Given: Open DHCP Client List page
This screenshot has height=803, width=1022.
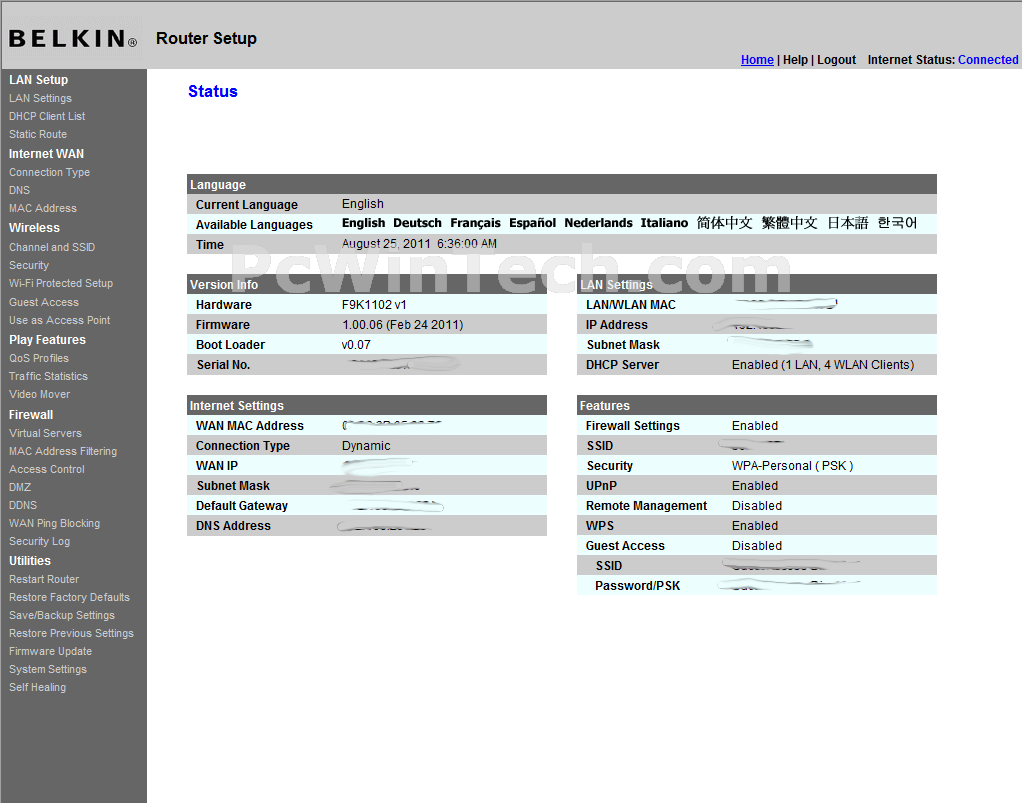Looking at the screenshot, I should [47, 116].
